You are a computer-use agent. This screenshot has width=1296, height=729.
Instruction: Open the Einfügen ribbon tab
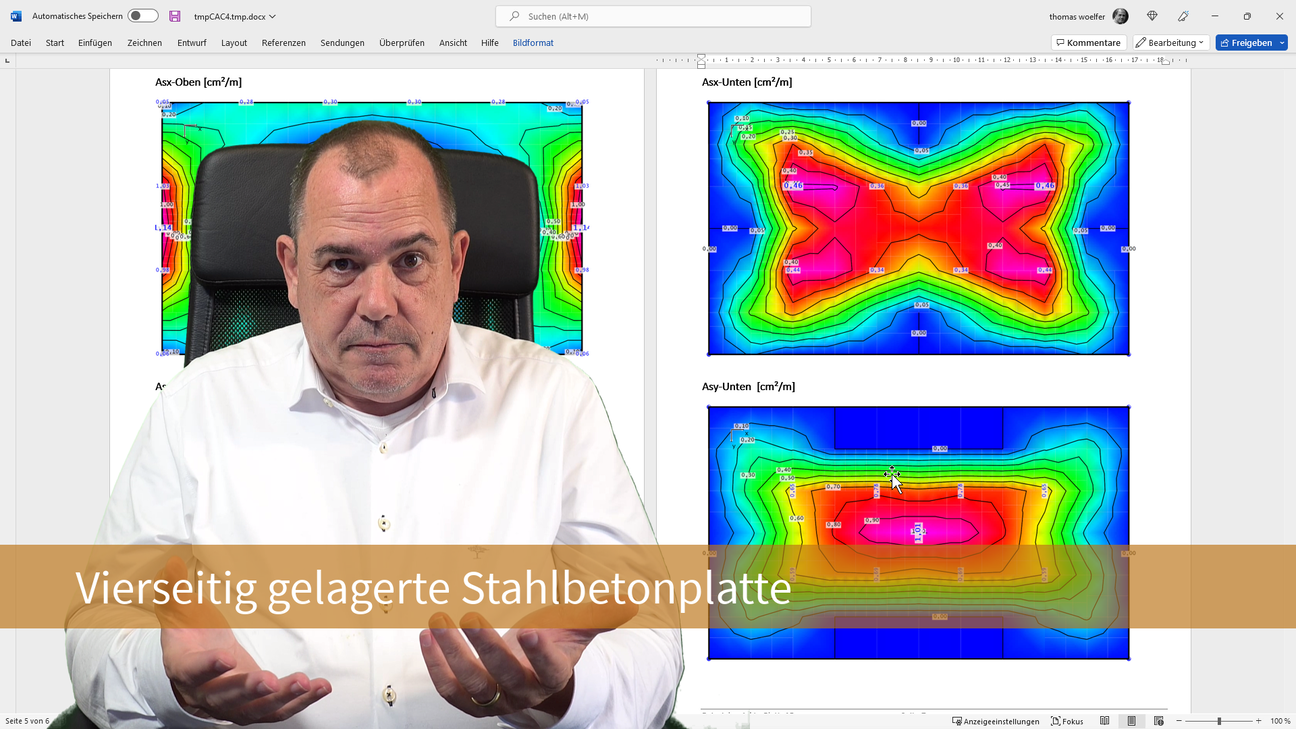95,43
